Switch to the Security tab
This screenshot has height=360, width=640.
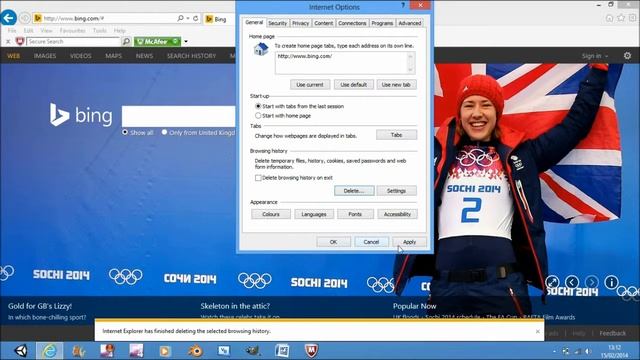point(278,23)
